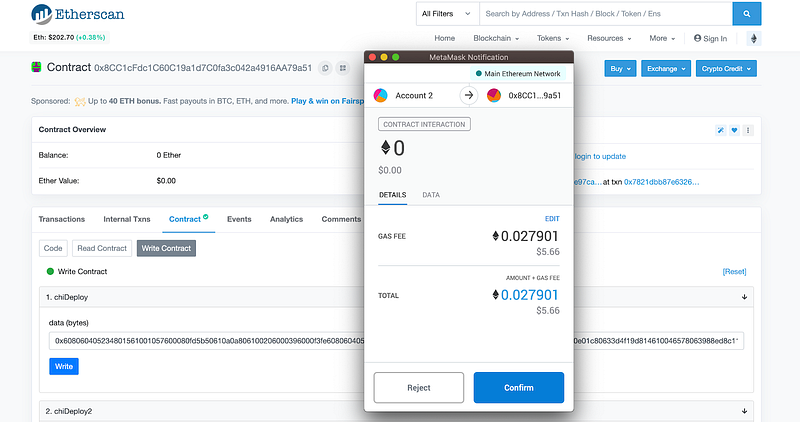Expand the chiDeploy2 section arrow
This screenshot has height=422, width=800.
point(744,411)
